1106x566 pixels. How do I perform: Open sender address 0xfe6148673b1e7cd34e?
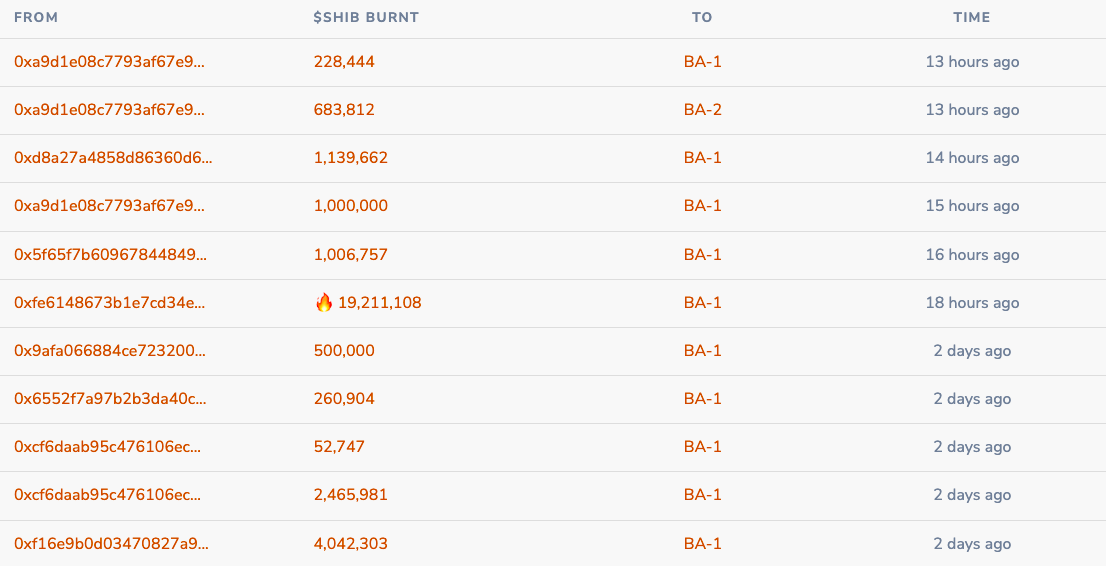[109, 303]
